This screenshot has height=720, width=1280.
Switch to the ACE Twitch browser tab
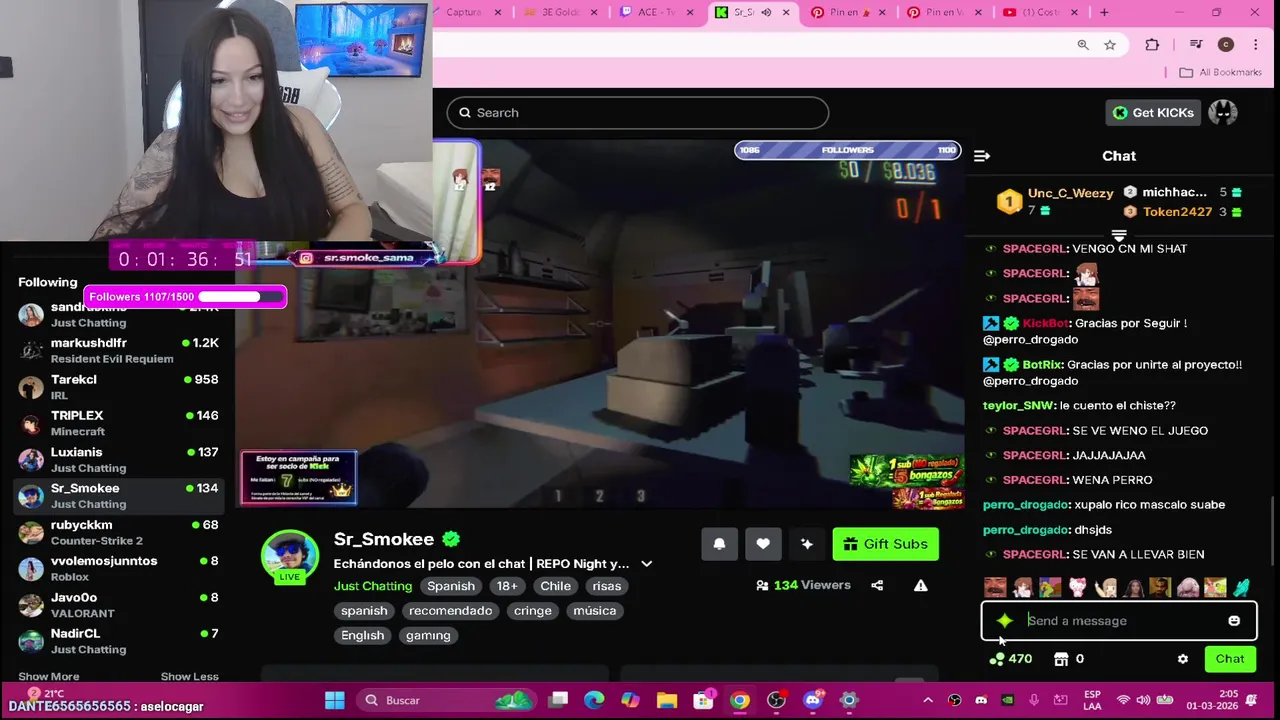click(x=654, y=12)
